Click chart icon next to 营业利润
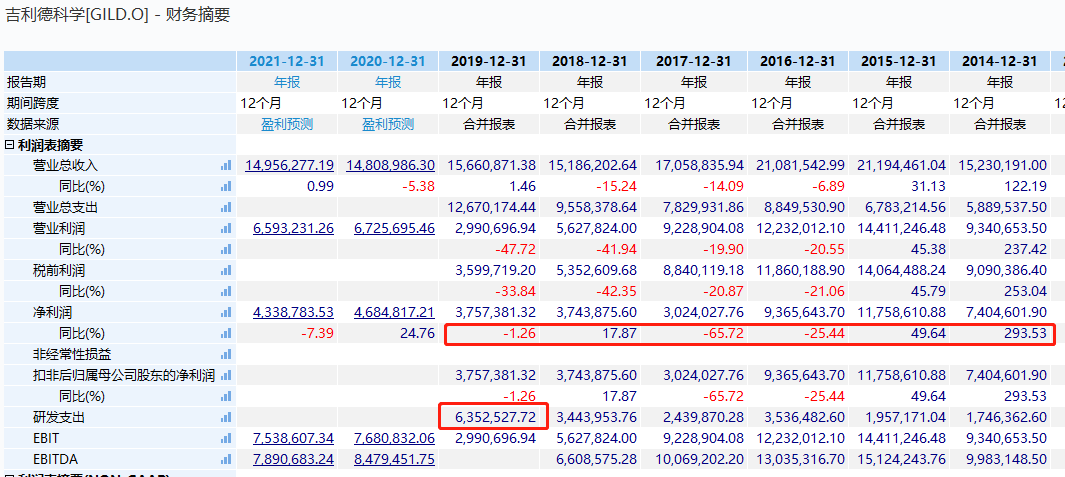The width and height of the screenshot is (1065, 477). (225, 228)
